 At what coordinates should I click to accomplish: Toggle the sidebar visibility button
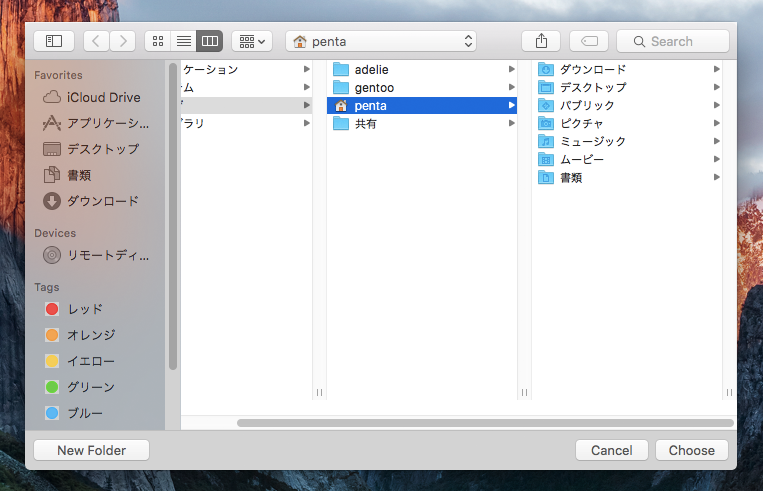[54, 41]
